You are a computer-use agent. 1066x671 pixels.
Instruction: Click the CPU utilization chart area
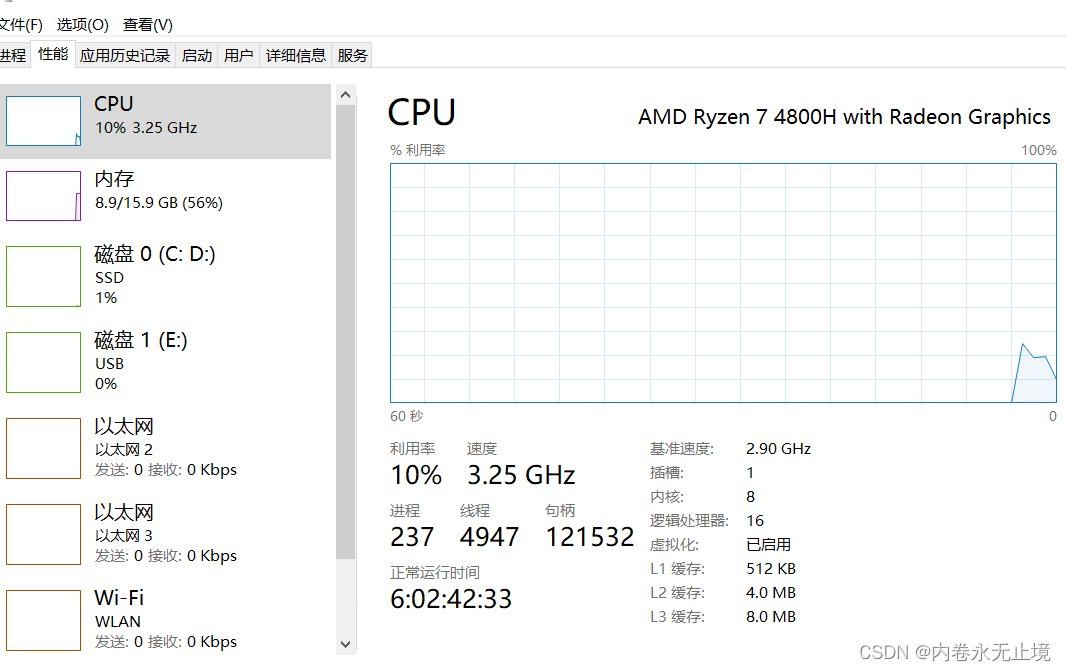722,283
